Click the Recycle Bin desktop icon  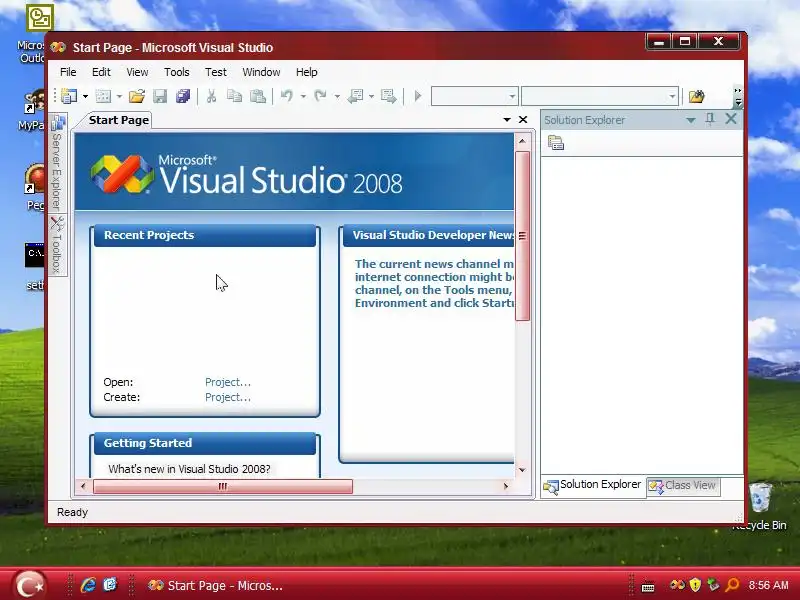759,506
